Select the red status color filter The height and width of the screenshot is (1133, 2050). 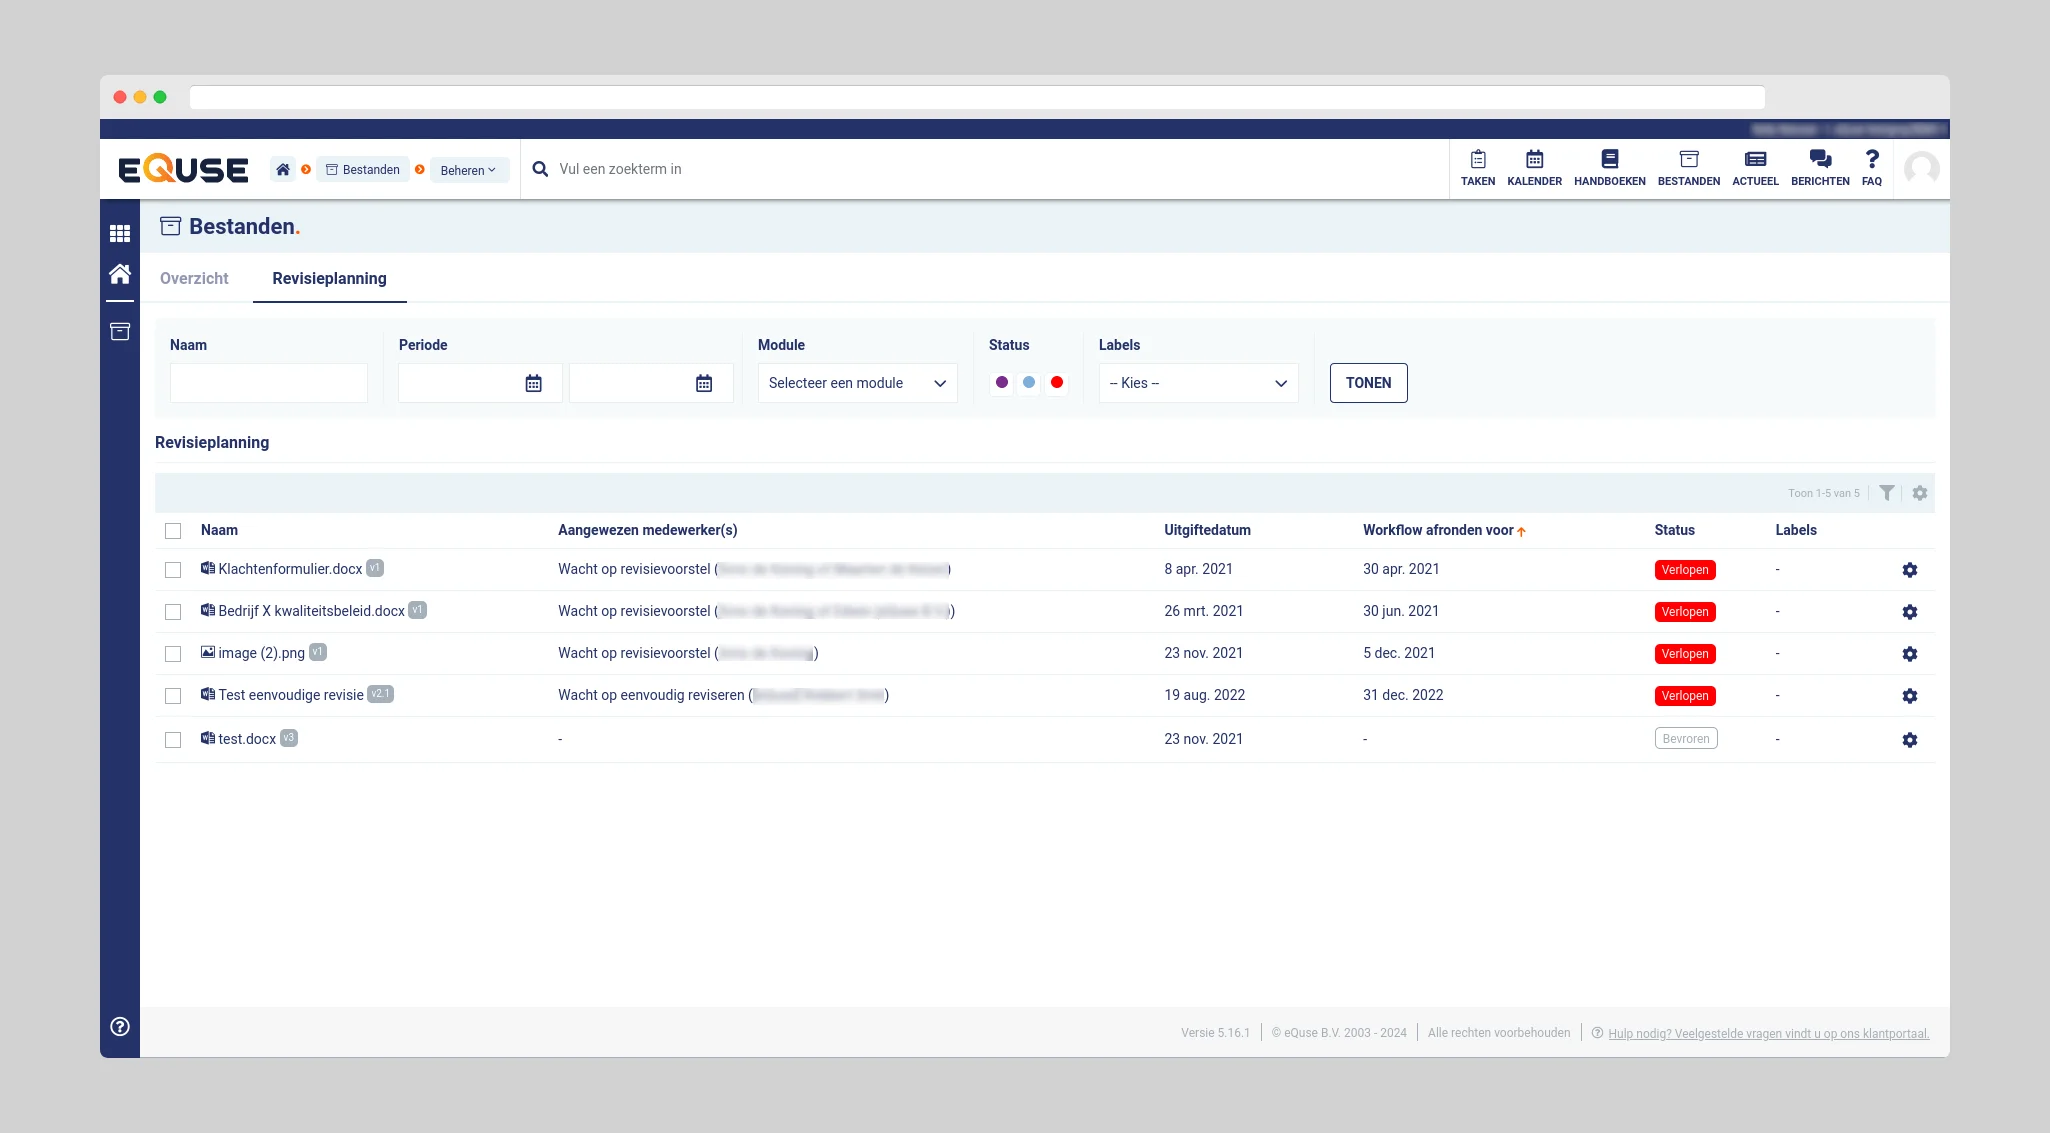coord(1057,383)
